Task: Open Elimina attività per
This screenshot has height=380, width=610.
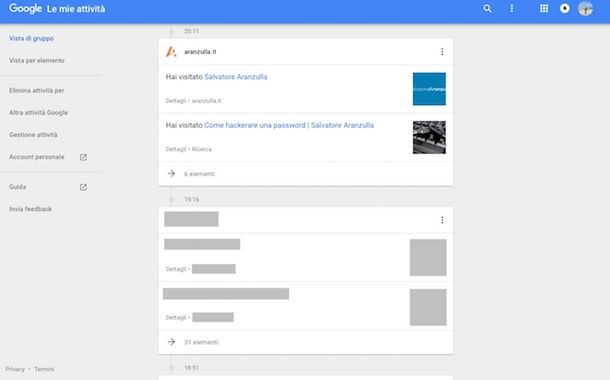Action: tap(37, 90)
